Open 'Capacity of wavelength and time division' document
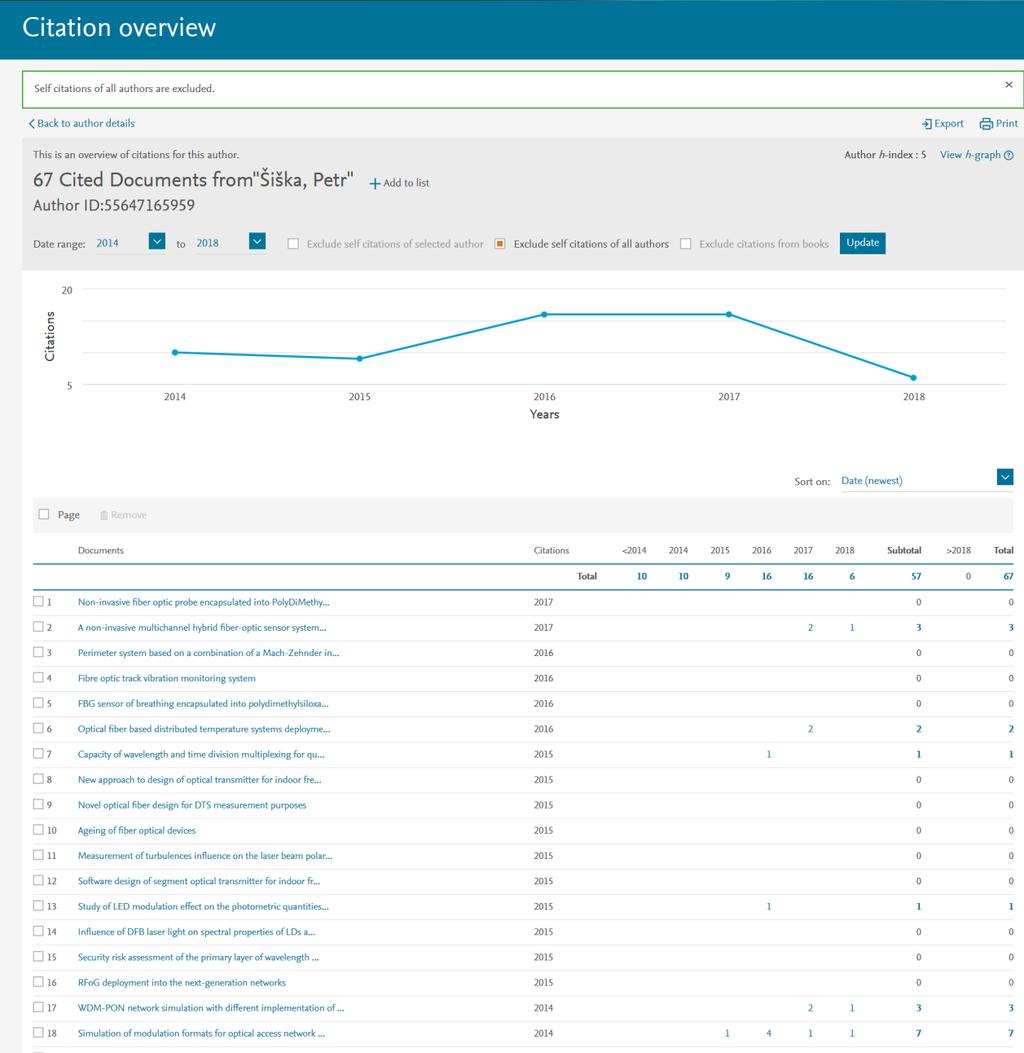The height and width of the screenshot is (1053, 1024). point(201,755)
